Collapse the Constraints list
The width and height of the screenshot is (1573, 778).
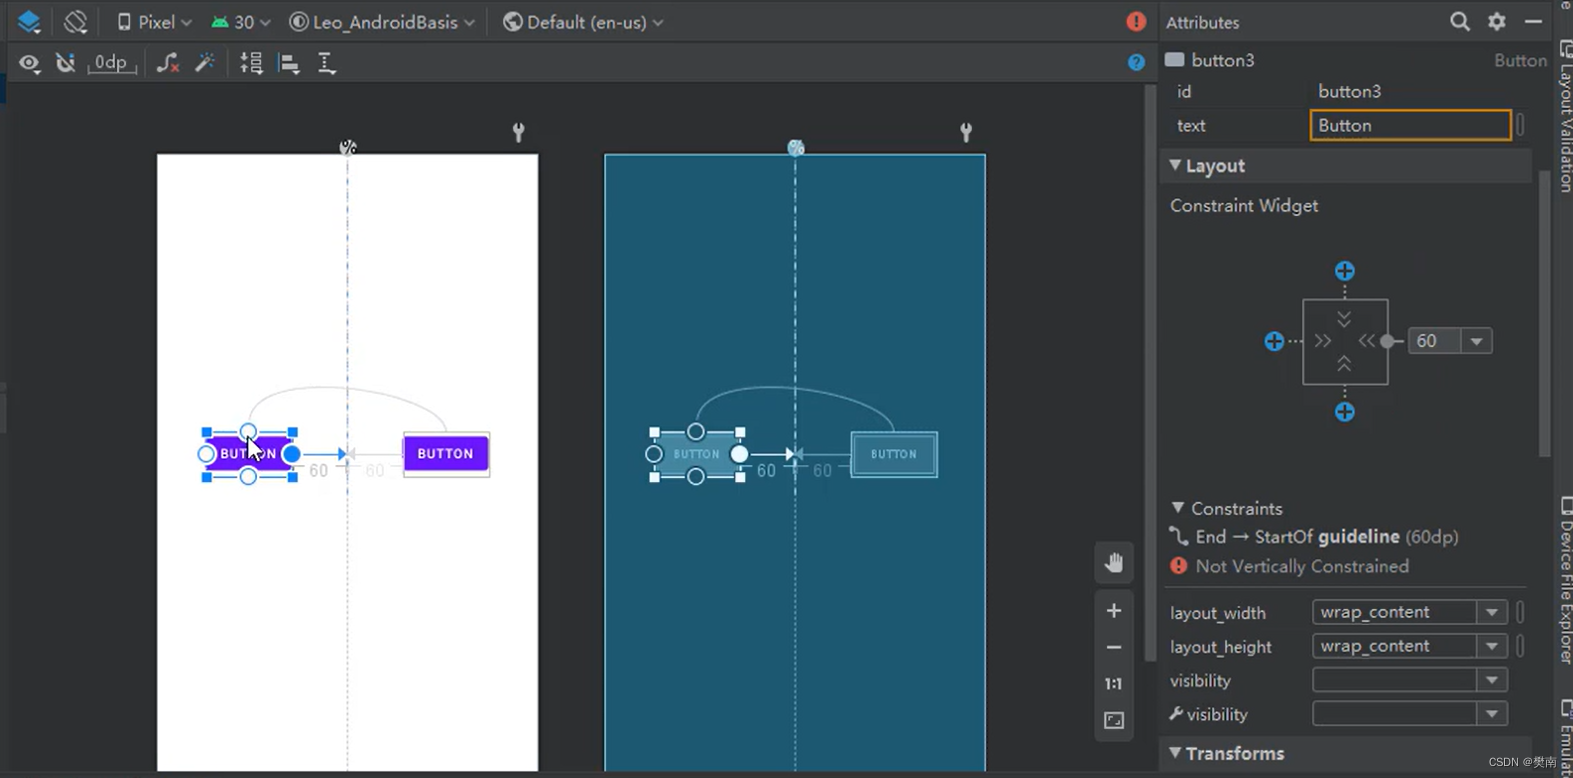pos(1178,508)
